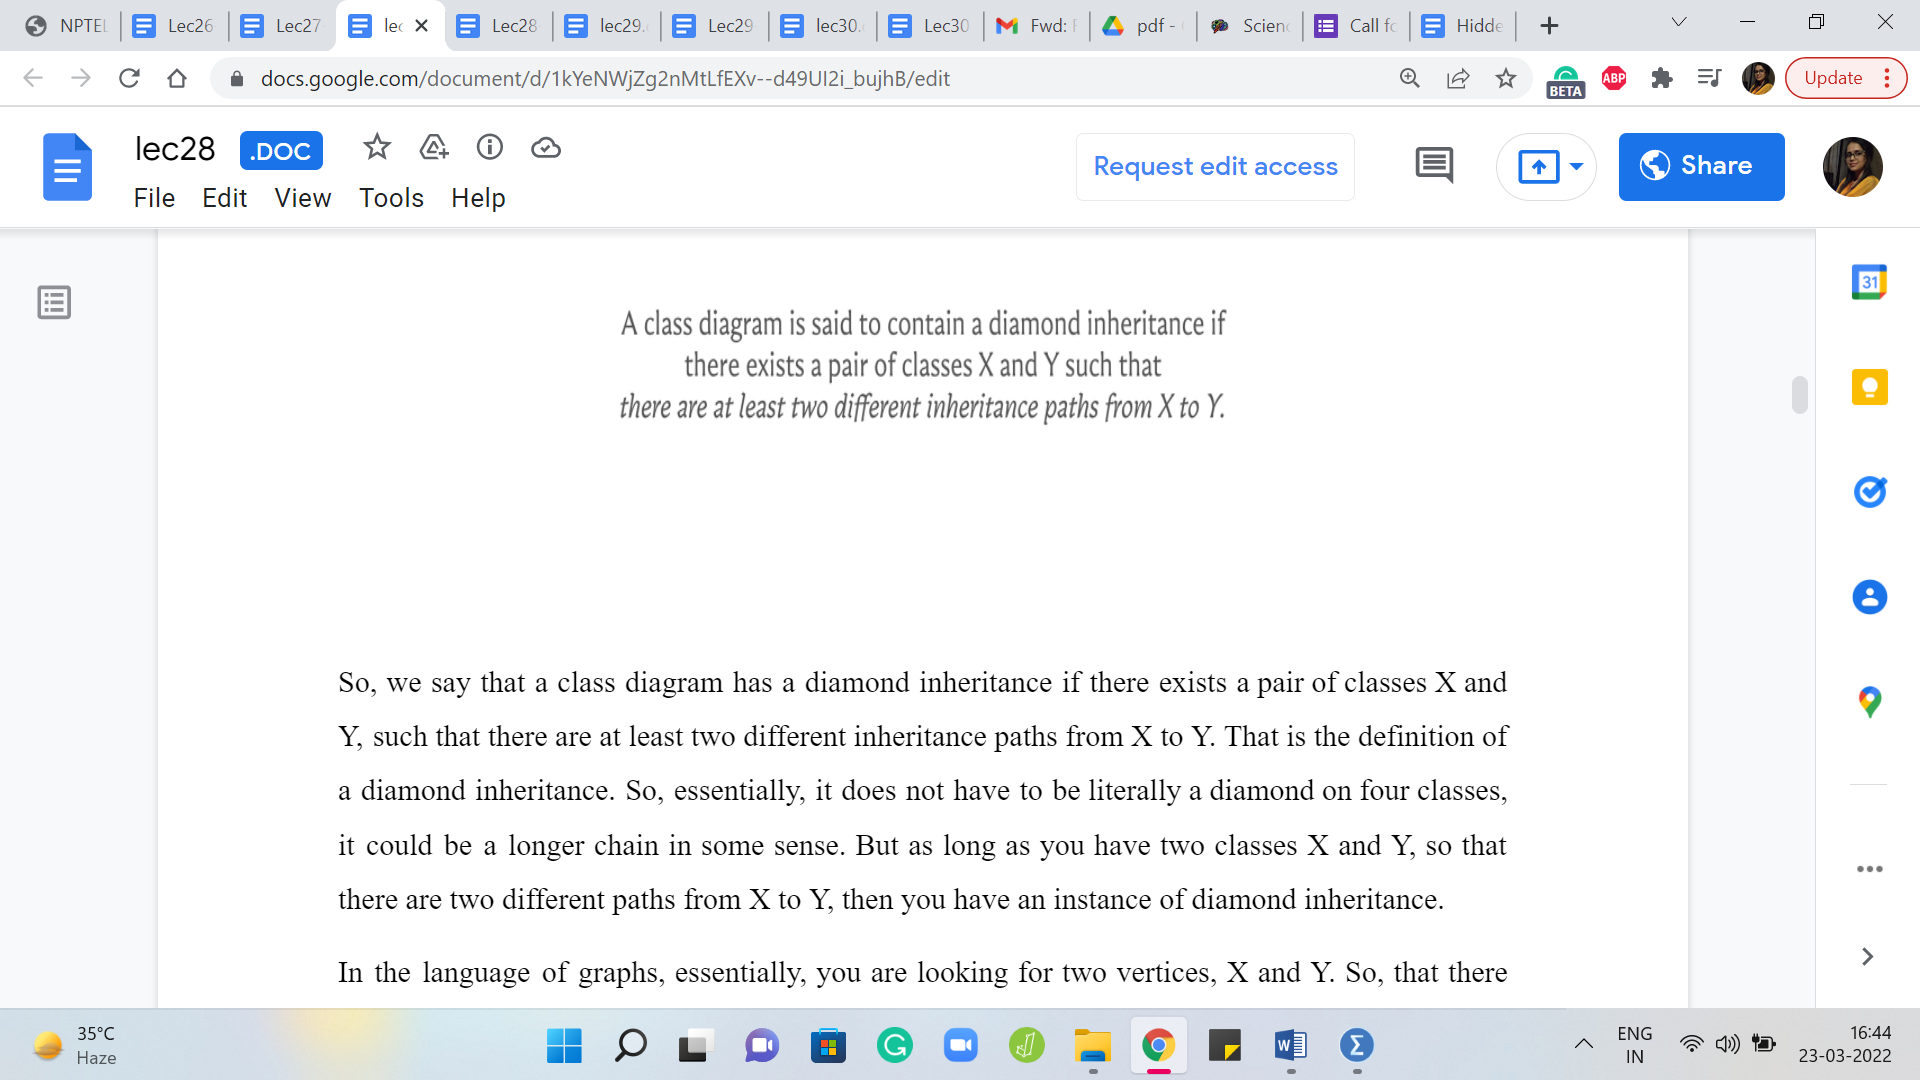Image resolution: width=1920 pixels, height=1080 pixels.
Task: Open Google Tasks side panel
Action: (x=1869, y=491)
